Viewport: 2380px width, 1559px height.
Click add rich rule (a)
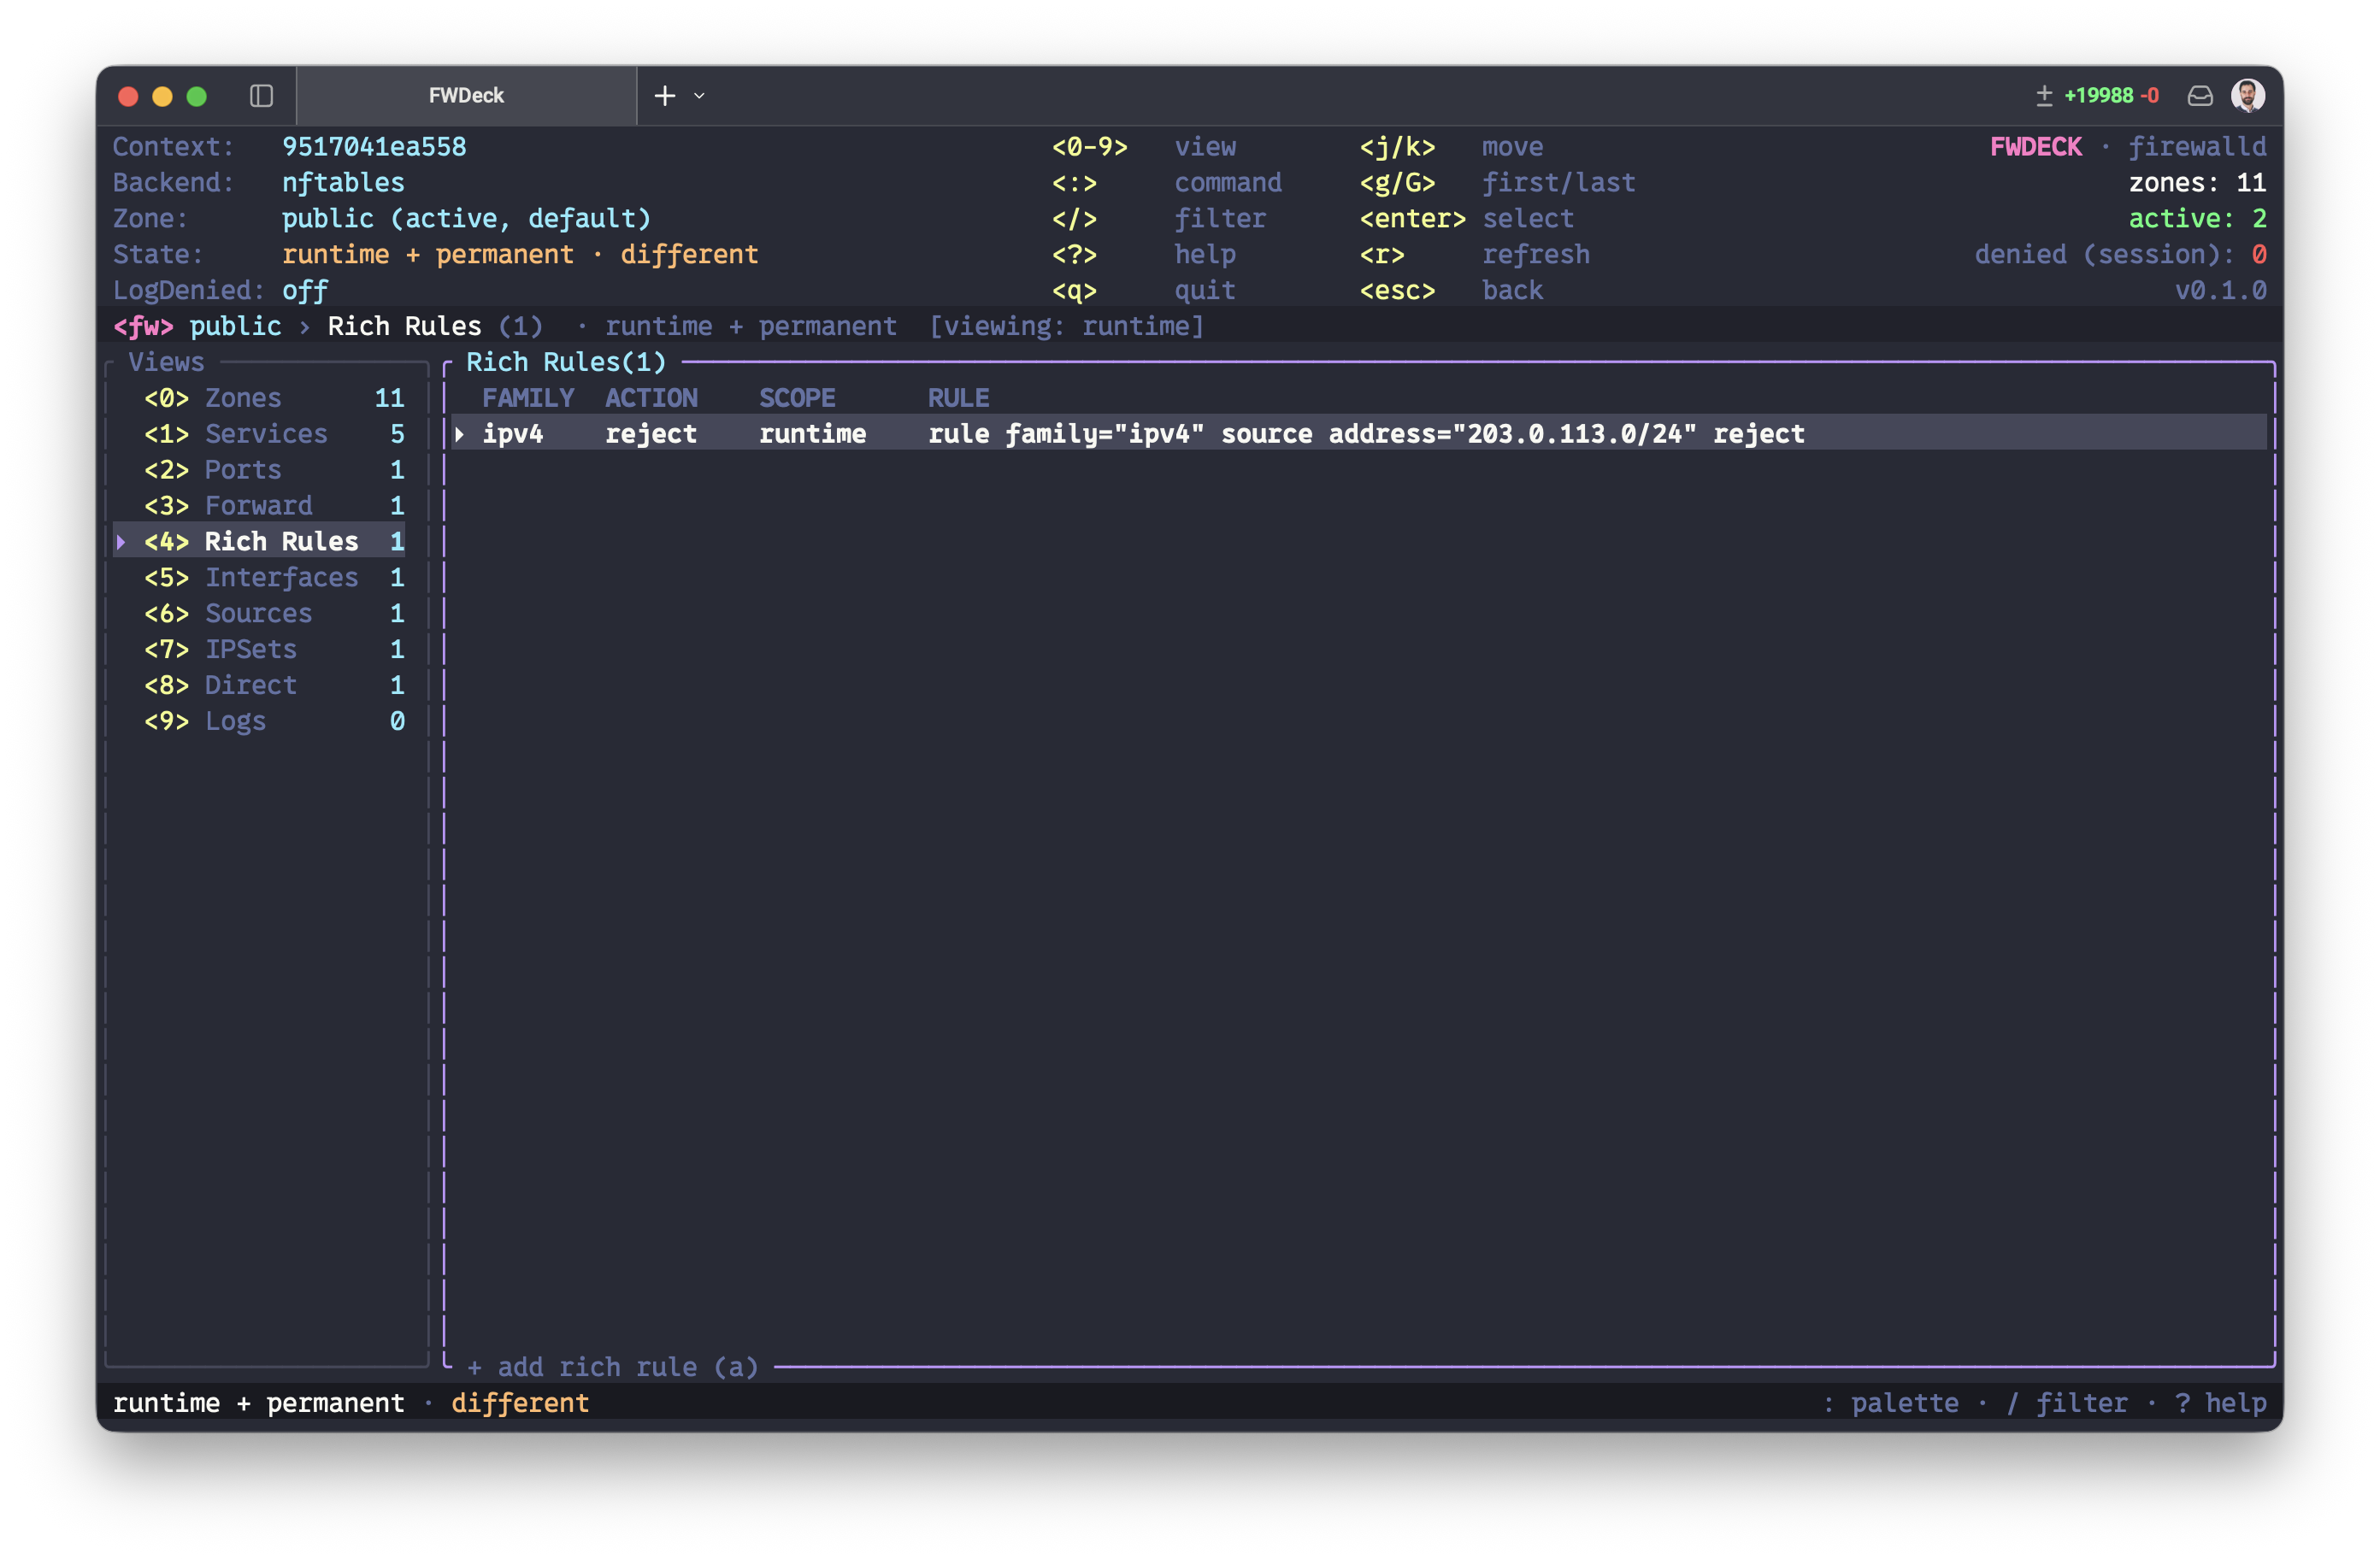(612, 1367)
